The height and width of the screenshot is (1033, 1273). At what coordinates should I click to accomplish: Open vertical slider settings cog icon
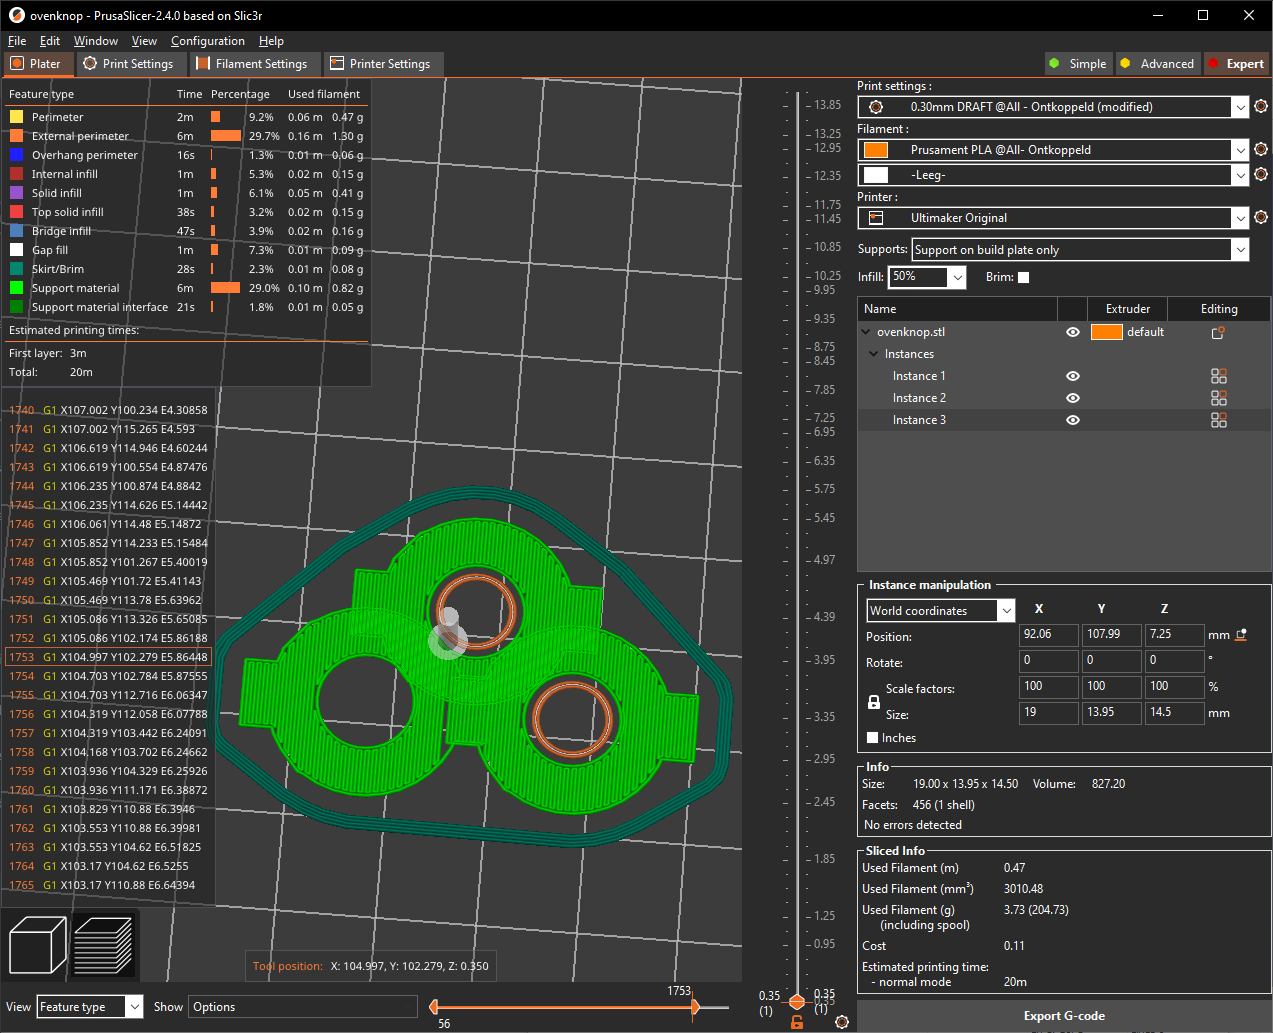click(842, 1022)
